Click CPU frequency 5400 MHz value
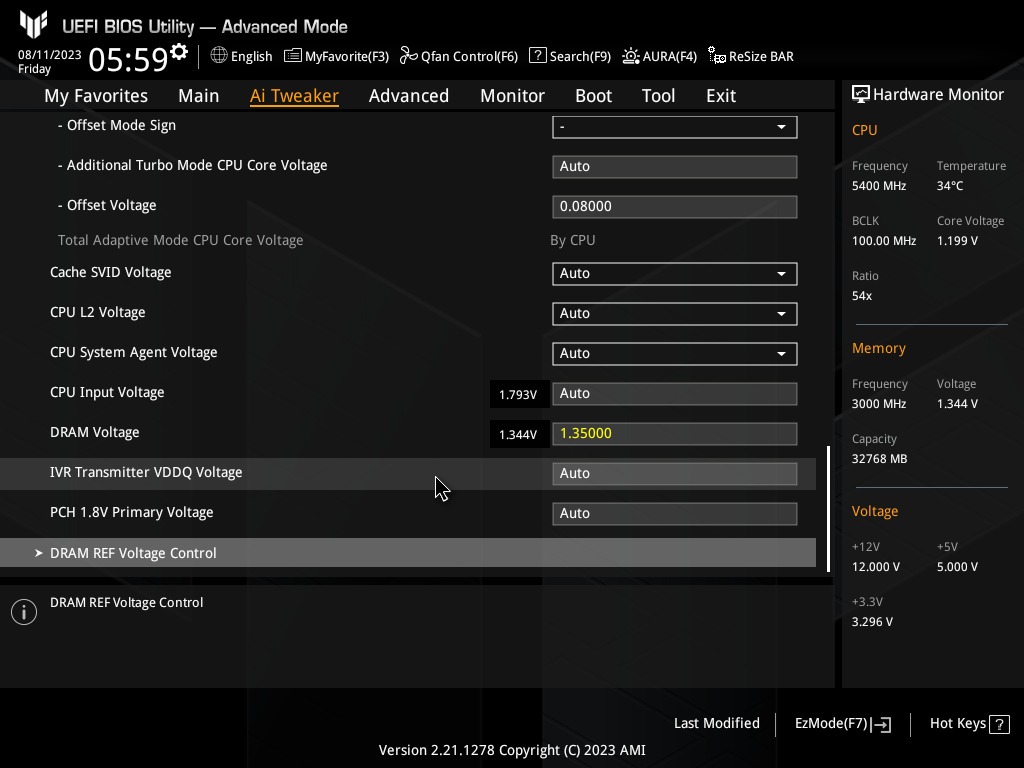1024x768 pixels. click(878, 186)
